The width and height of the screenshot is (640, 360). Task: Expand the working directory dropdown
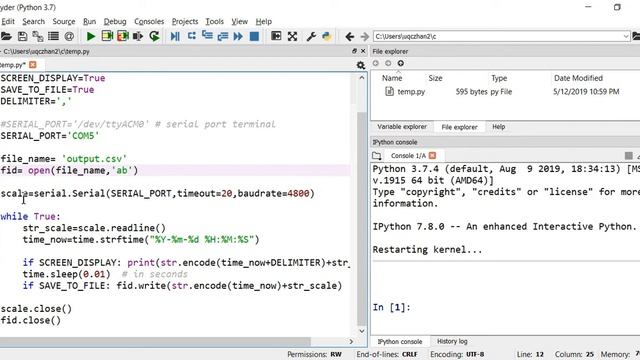click(x=626, y=36)
